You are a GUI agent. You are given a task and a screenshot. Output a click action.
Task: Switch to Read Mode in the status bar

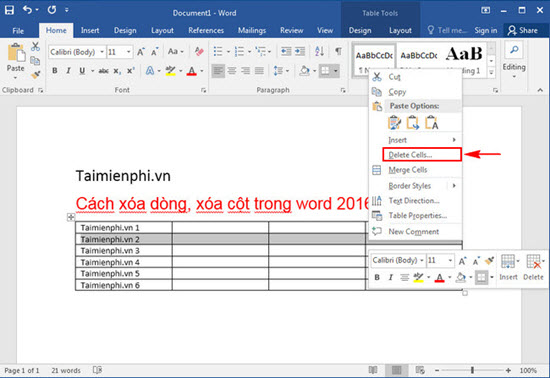[x=373, y=370]
